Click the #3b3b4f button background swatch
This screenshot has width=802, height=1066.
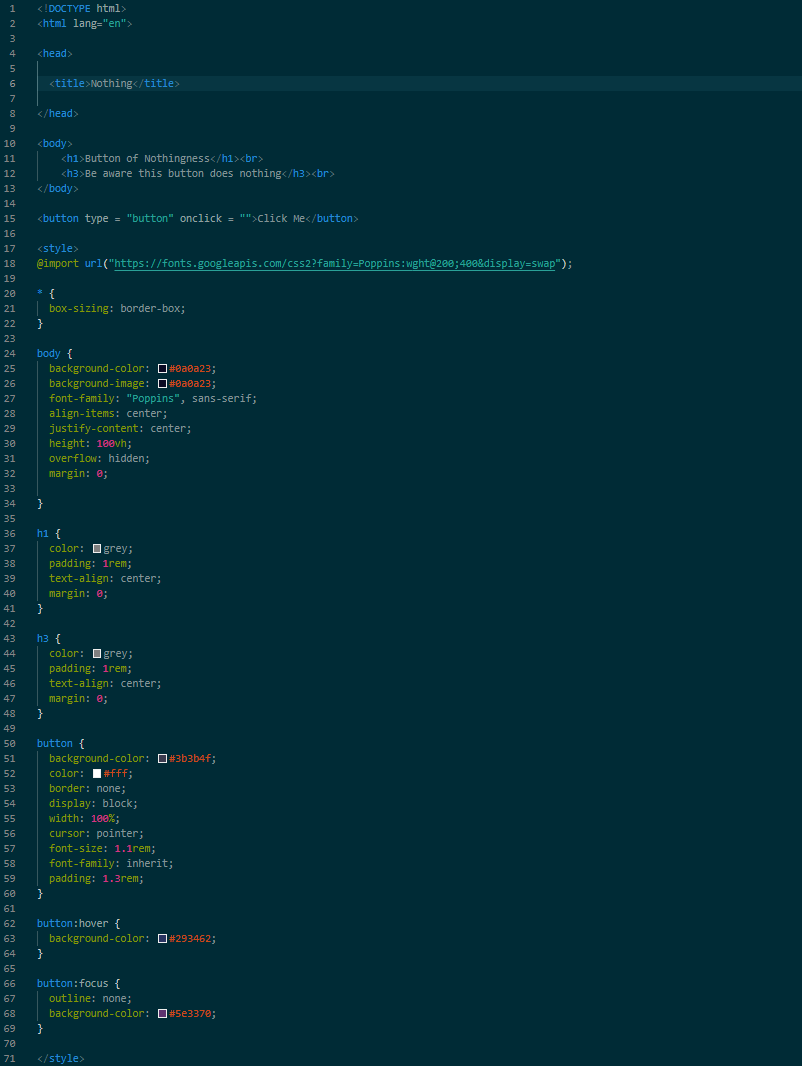coord(164,758)
